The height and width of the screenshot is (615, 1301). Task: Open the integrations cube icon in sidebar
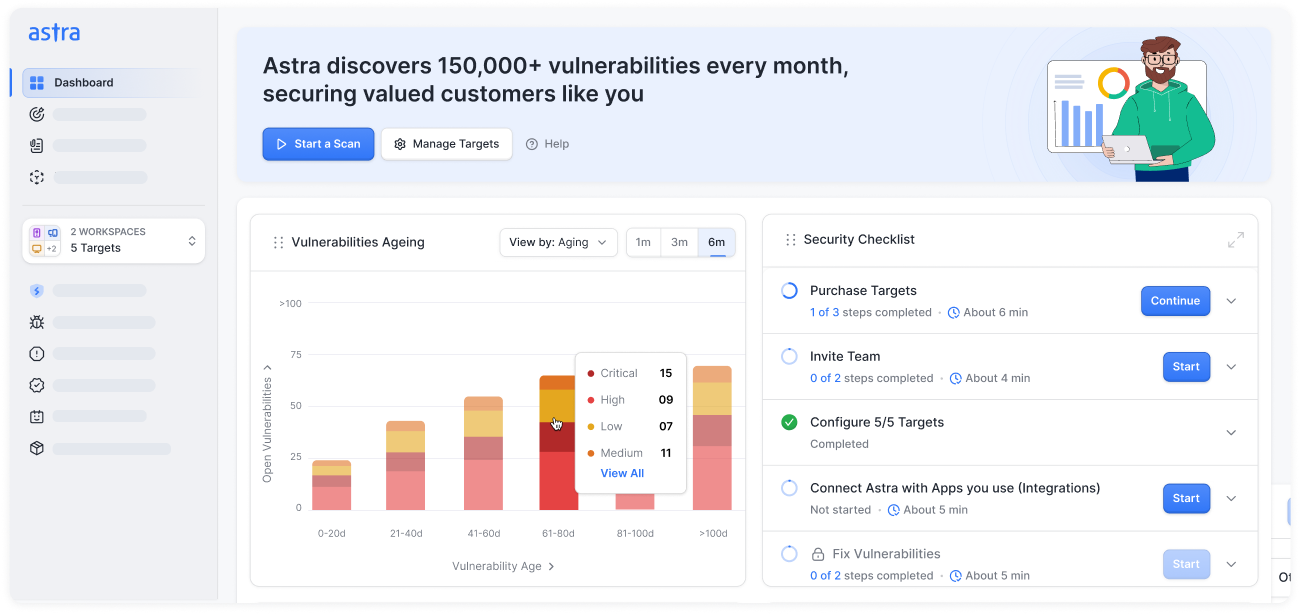point(37,448)
